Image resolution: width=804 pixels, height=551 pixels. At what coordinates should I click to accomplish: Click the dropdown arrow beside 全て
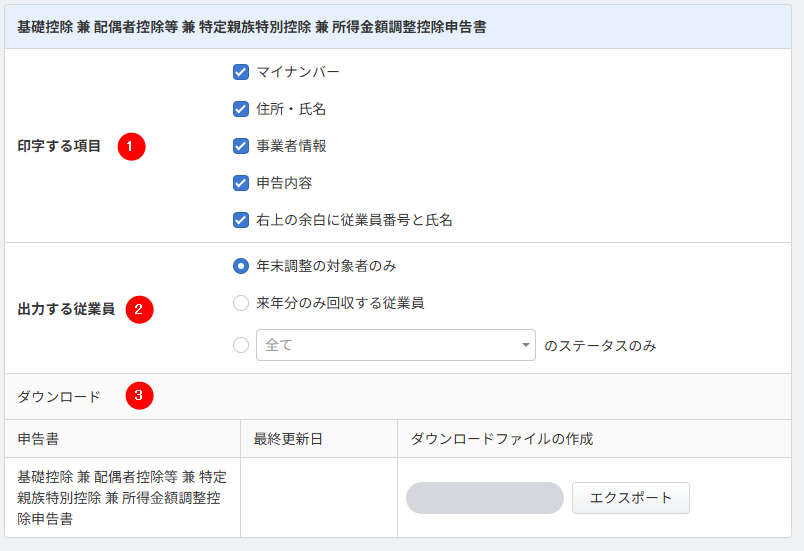(x=526, y=346)
